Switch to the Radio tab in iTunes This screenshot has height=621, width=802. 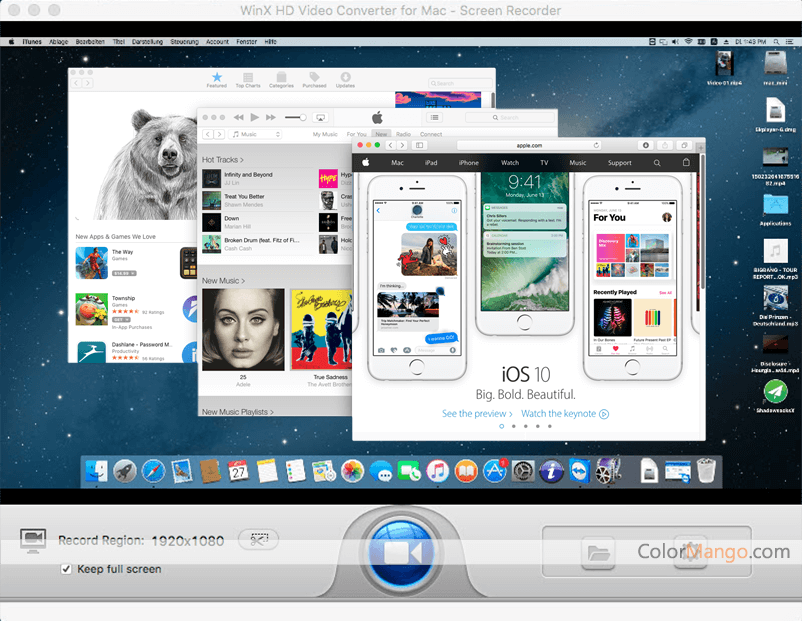point(403,134)
